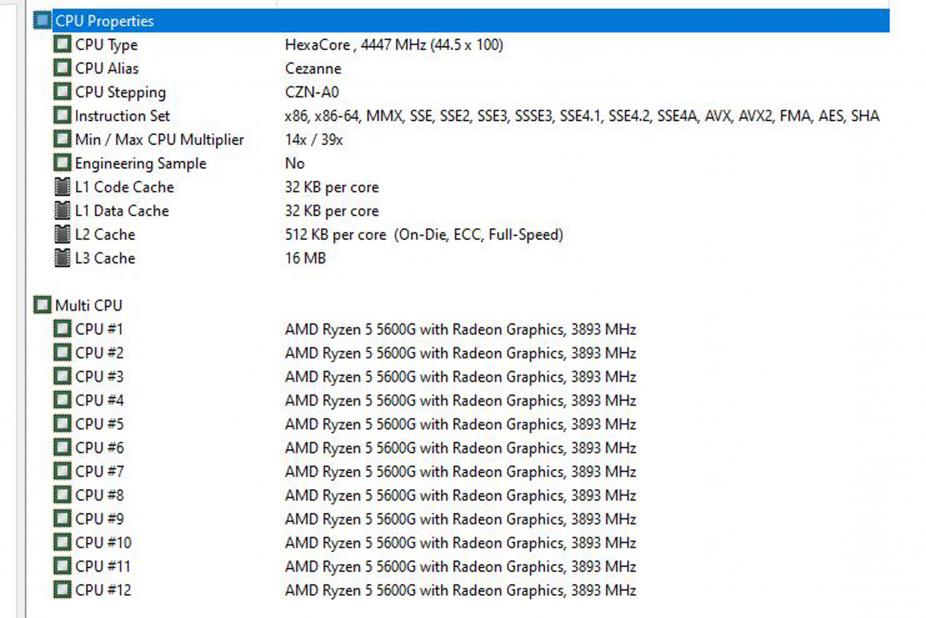Select the Min / Max CPU Multiplier row

click(159, 140)
